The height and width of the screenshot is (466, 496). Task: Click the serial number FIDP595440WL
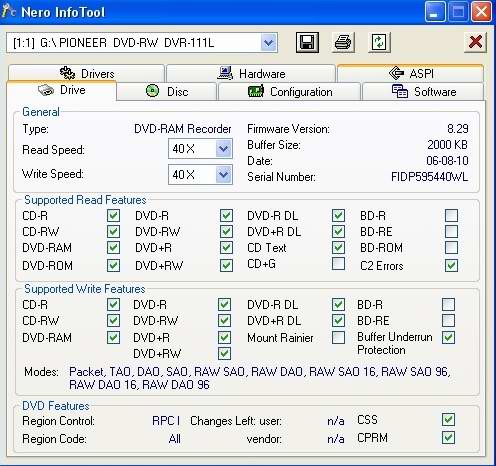point(429,177)
